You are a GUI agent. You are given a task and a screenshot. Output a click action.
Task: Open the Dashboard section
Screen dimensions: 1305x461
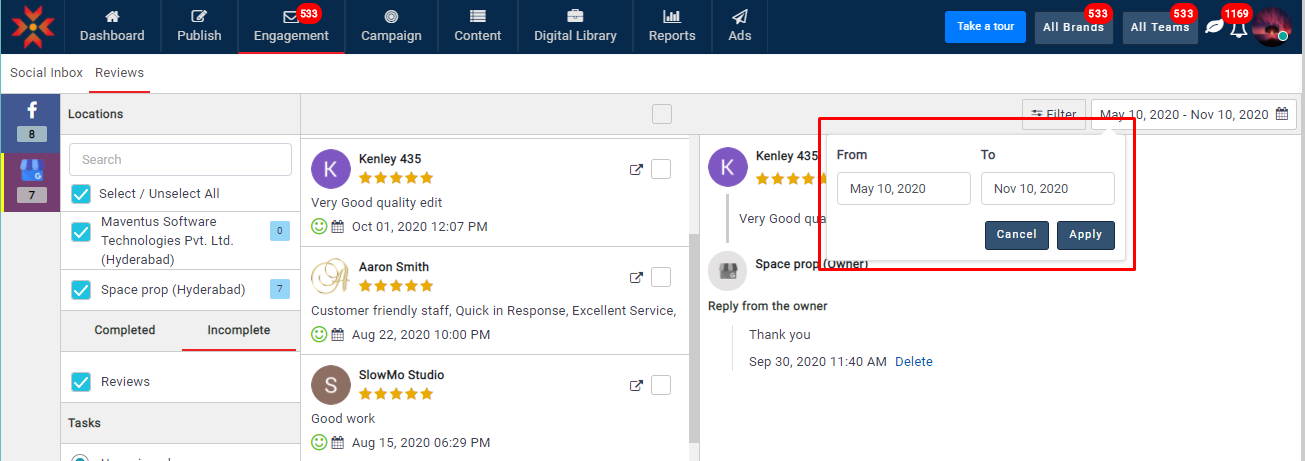[112, 27]
